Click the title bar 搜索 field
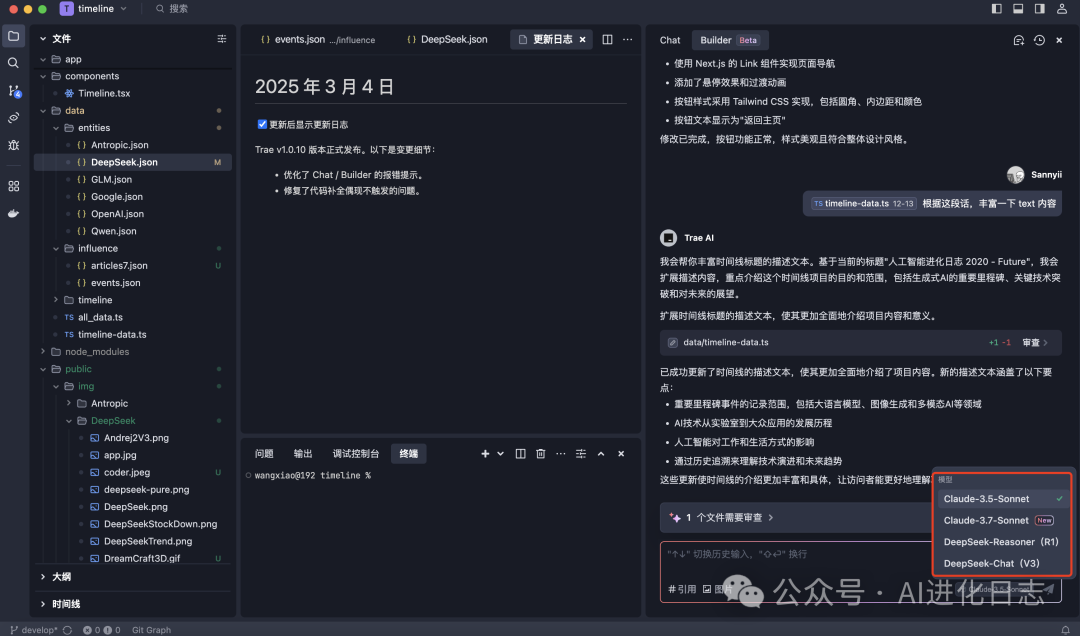This screenshot has height=636, width=1080. pyautogui.click(x=172, y=8)
